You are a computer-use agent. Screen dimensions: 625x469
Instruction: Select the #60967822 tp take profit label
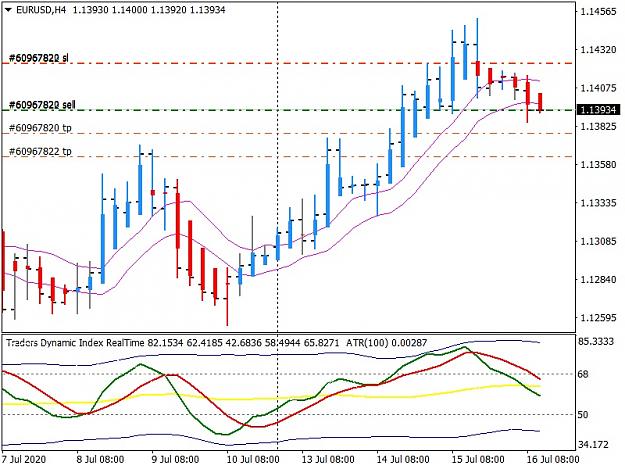[40, 151]
